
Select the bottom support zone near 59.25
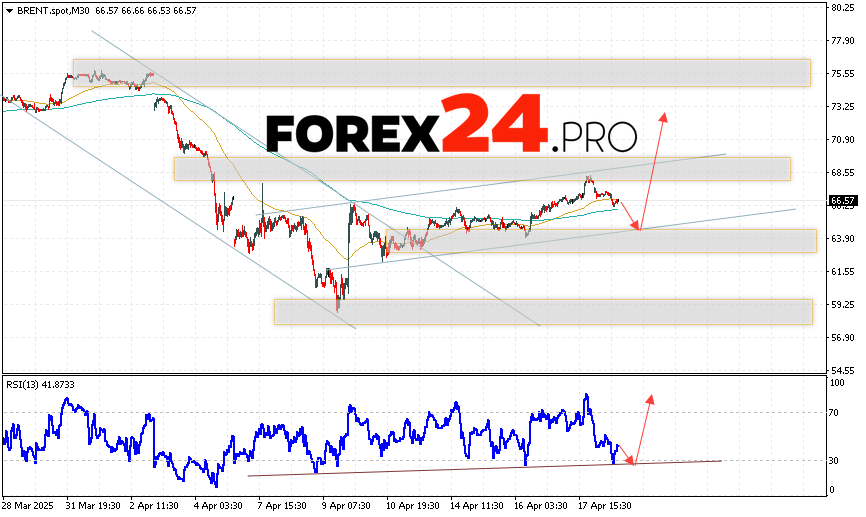click(542, 311)
